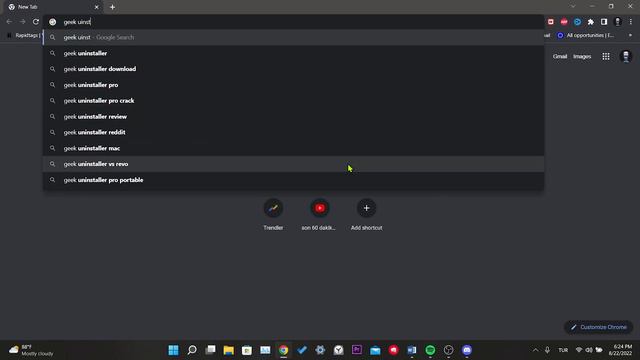Open the Mail app on the taskbar
The image size is (640, 360).
[375, 350]
